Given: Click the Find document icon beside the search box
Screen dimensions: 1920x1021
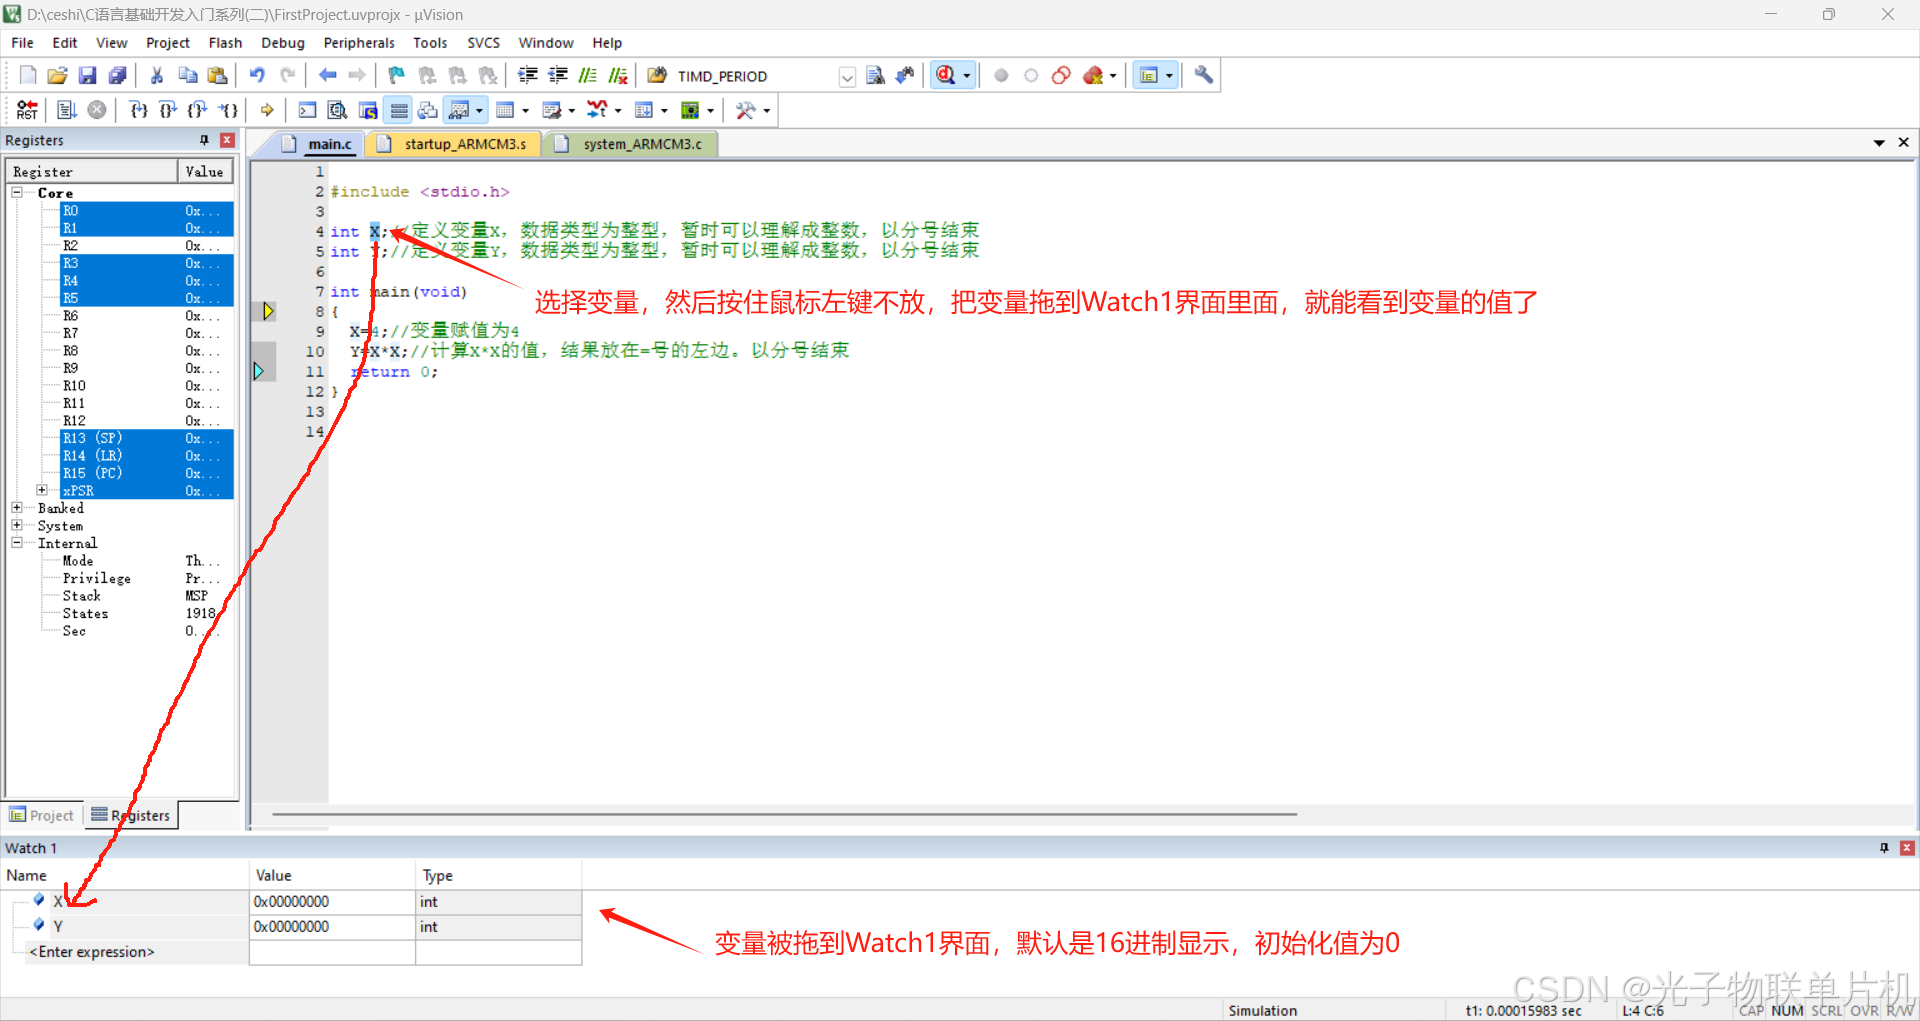Looking at the screenshot, I should [x=875, y=76].
